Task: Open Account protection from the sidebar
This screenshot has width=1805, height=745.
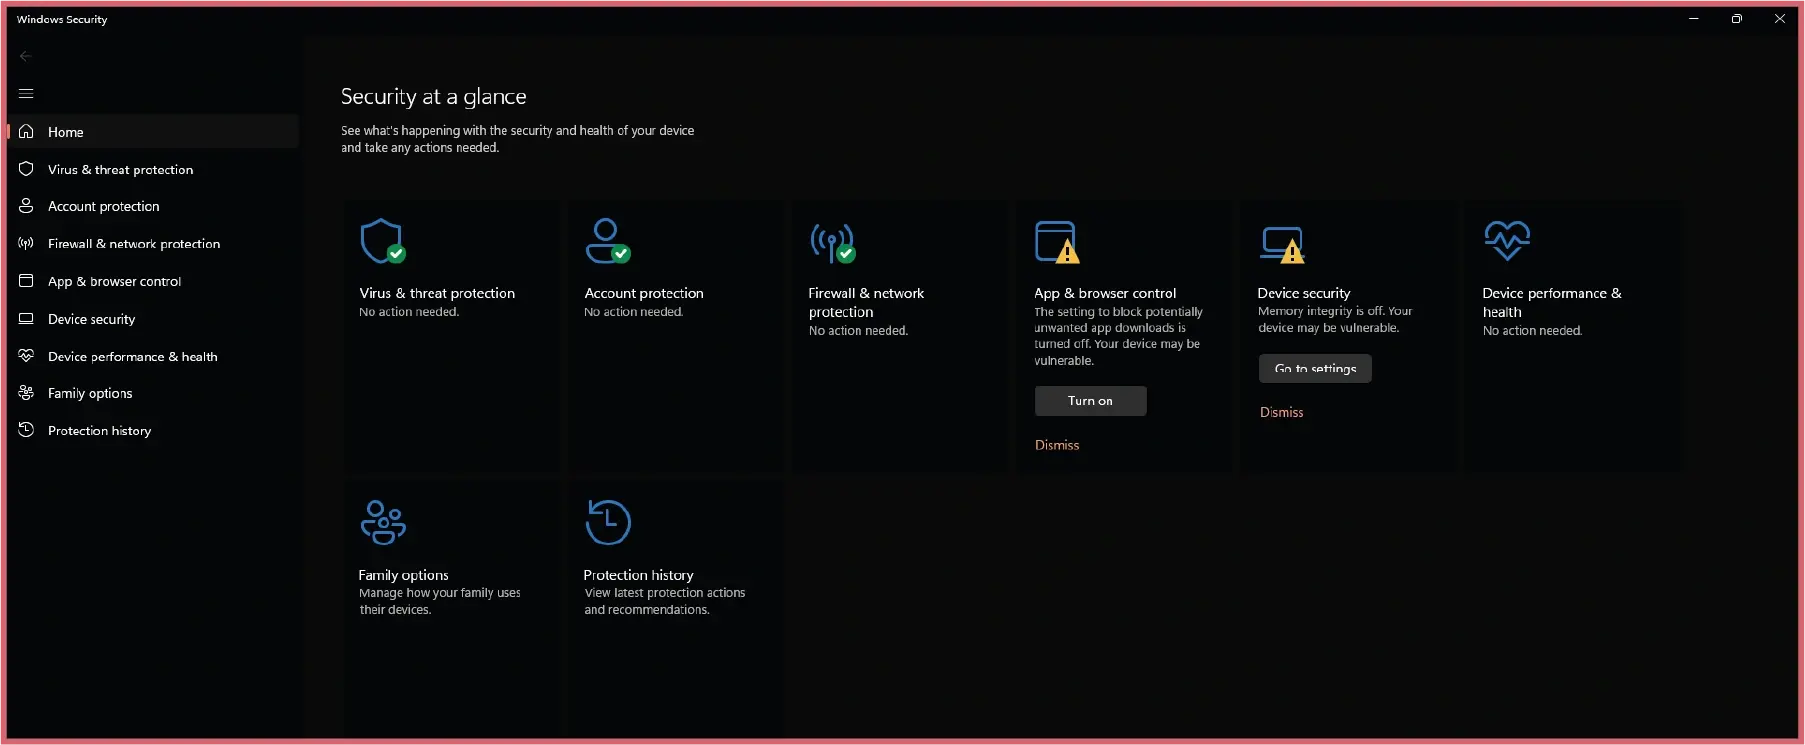Action: 153,206
